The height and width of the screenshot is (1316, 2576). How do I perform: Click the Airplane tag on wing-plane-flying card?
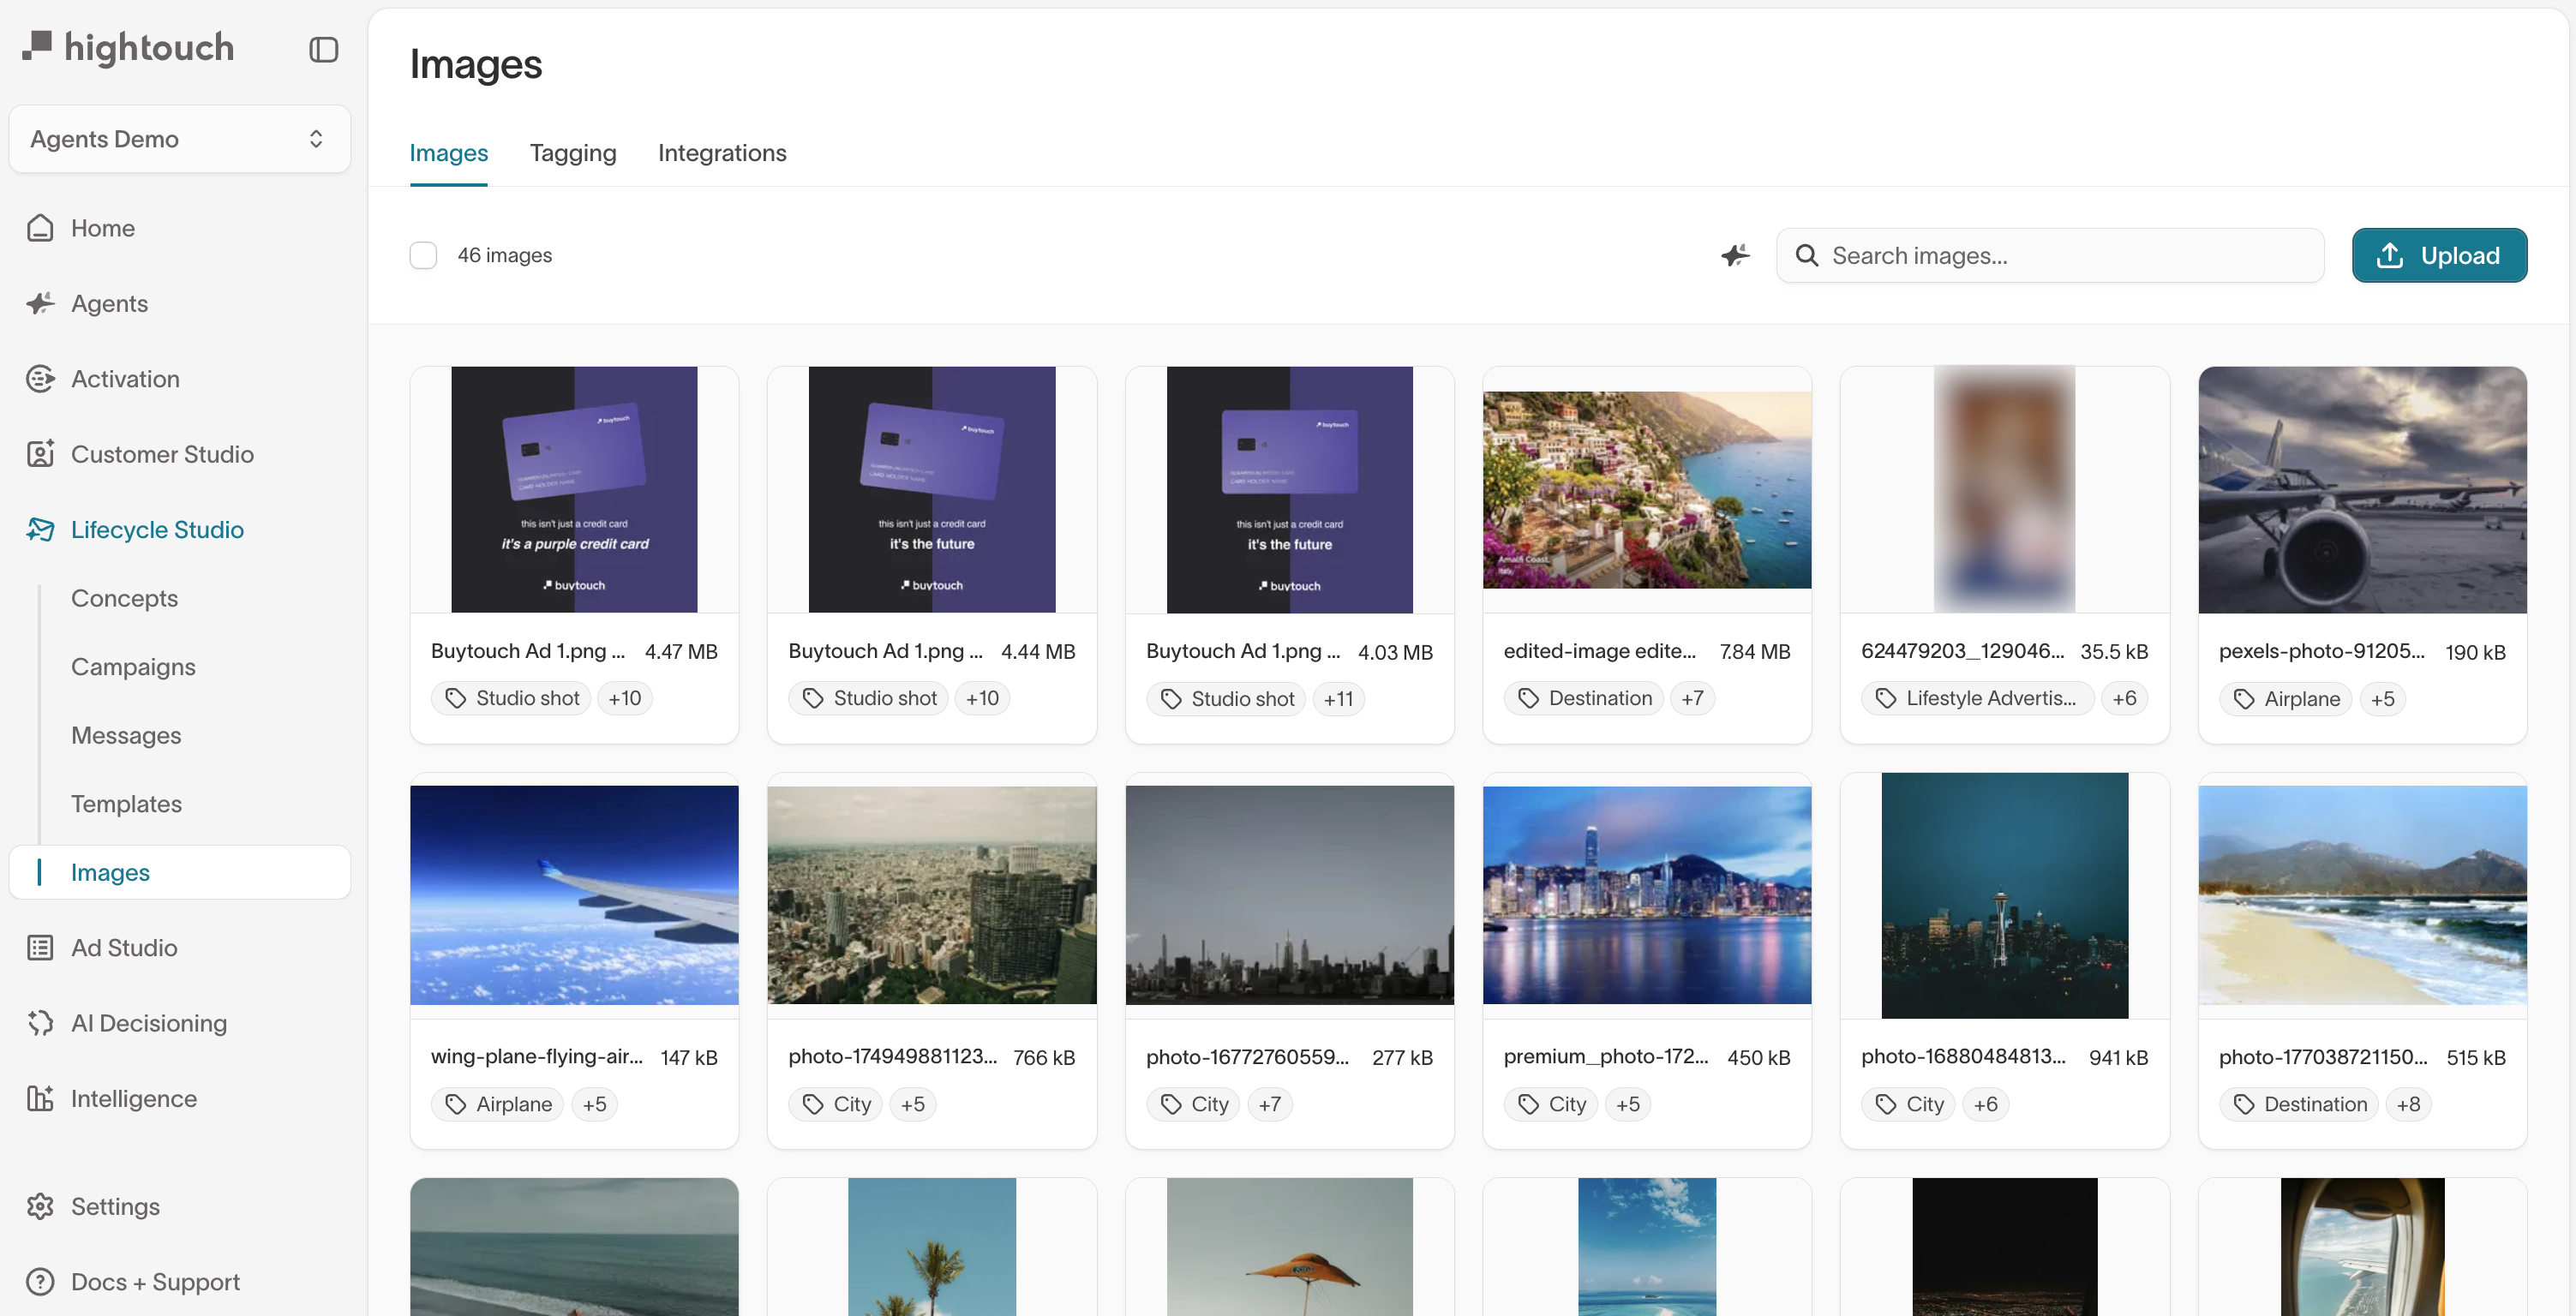point(497,1104)
